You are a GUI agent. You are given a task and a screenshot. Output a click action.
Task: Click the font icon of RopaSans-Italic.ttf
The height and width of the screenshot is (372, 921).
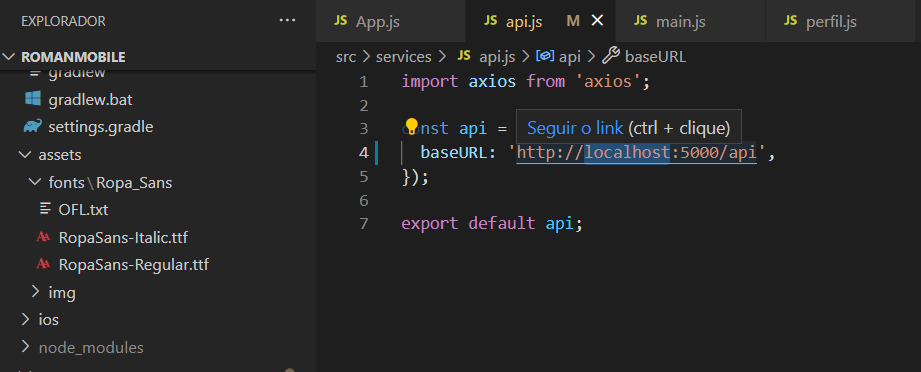(x=43, y=237)
